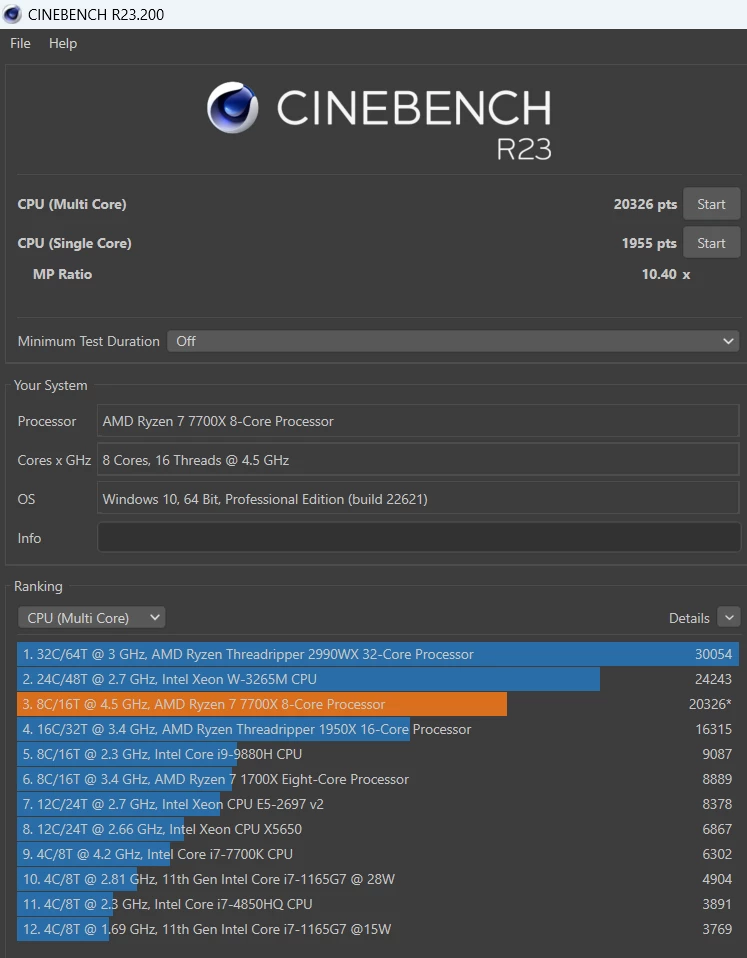Select i7-1165G7 @15W ranking row
747x958 pixels.
(378, 930)
